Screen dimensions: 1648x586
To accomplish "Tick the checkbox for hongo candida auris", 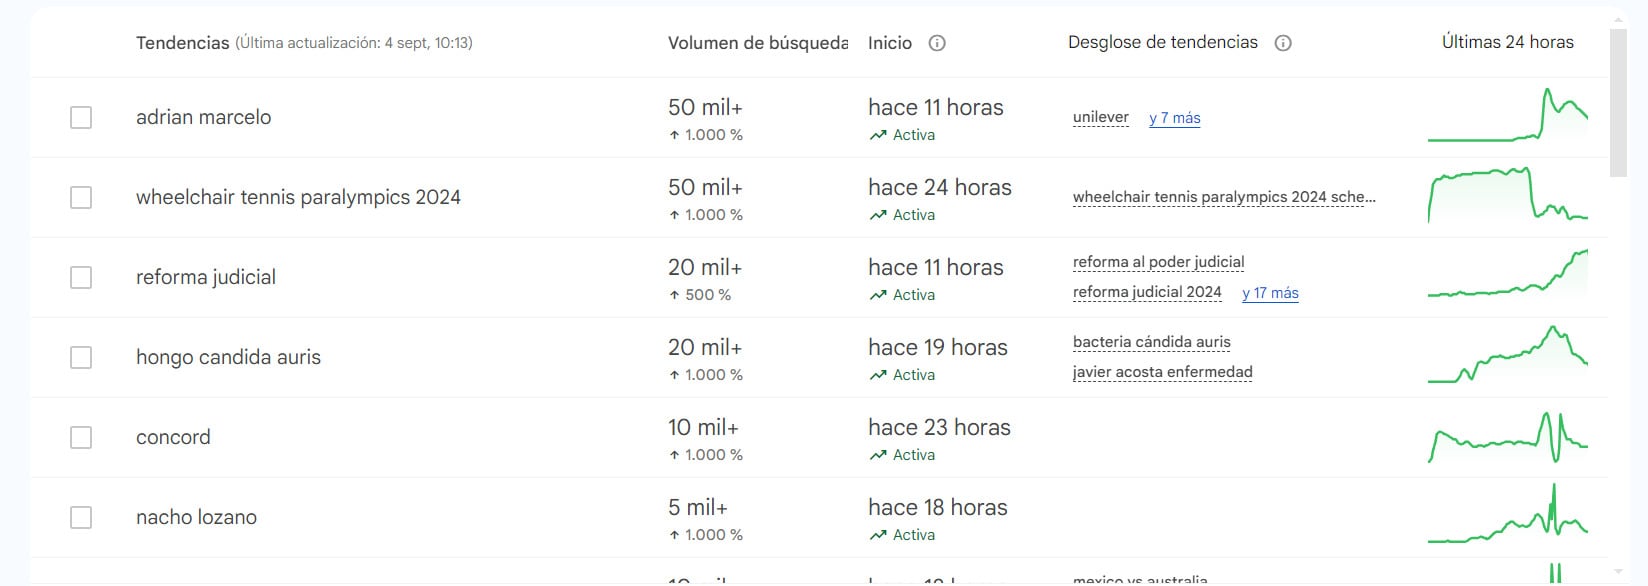I will [x=81, y=357].
